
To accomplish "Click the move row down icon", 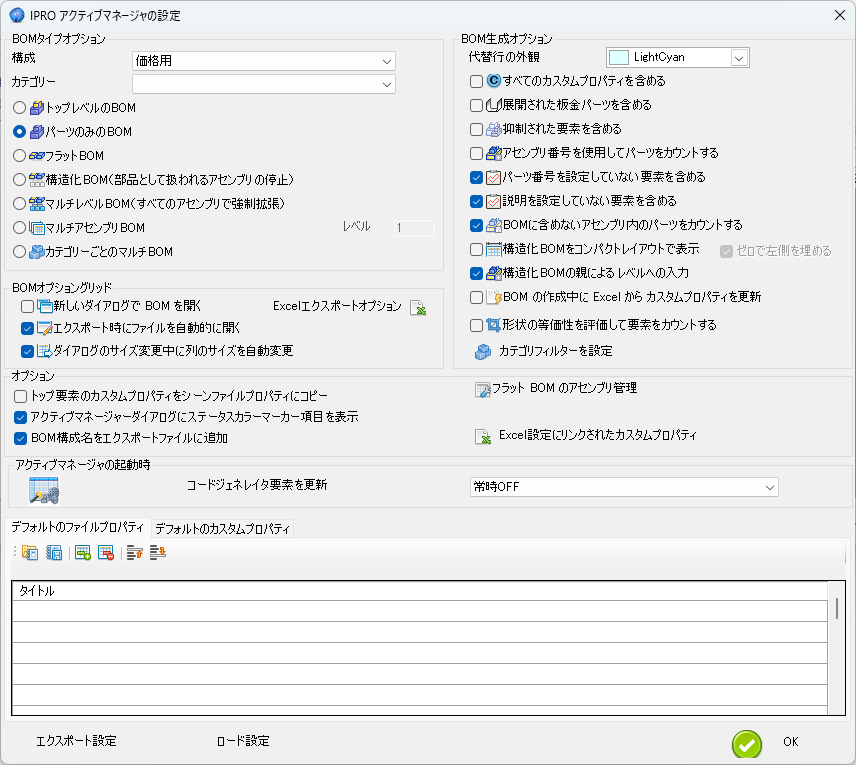I will [x=158, y=553].
